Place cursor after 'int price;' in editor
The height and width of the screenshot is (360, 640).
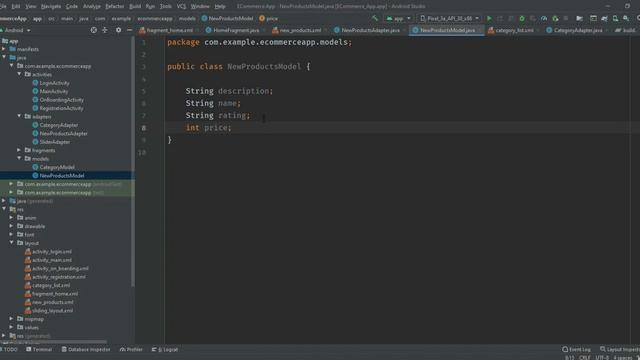click(x=232, y=128)
